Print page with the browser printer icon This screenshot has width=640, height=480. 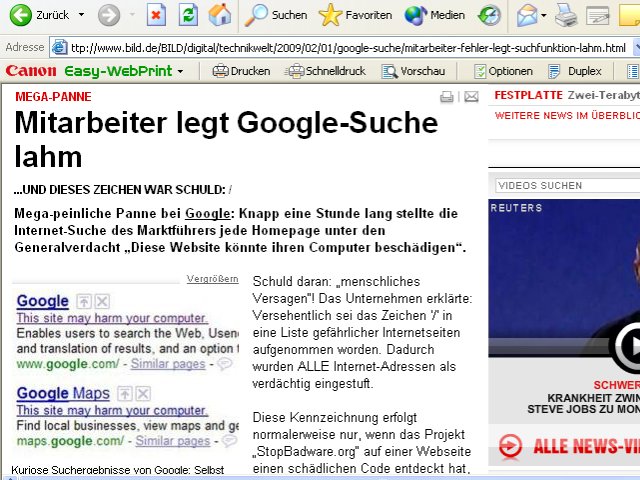pos(566,15)
